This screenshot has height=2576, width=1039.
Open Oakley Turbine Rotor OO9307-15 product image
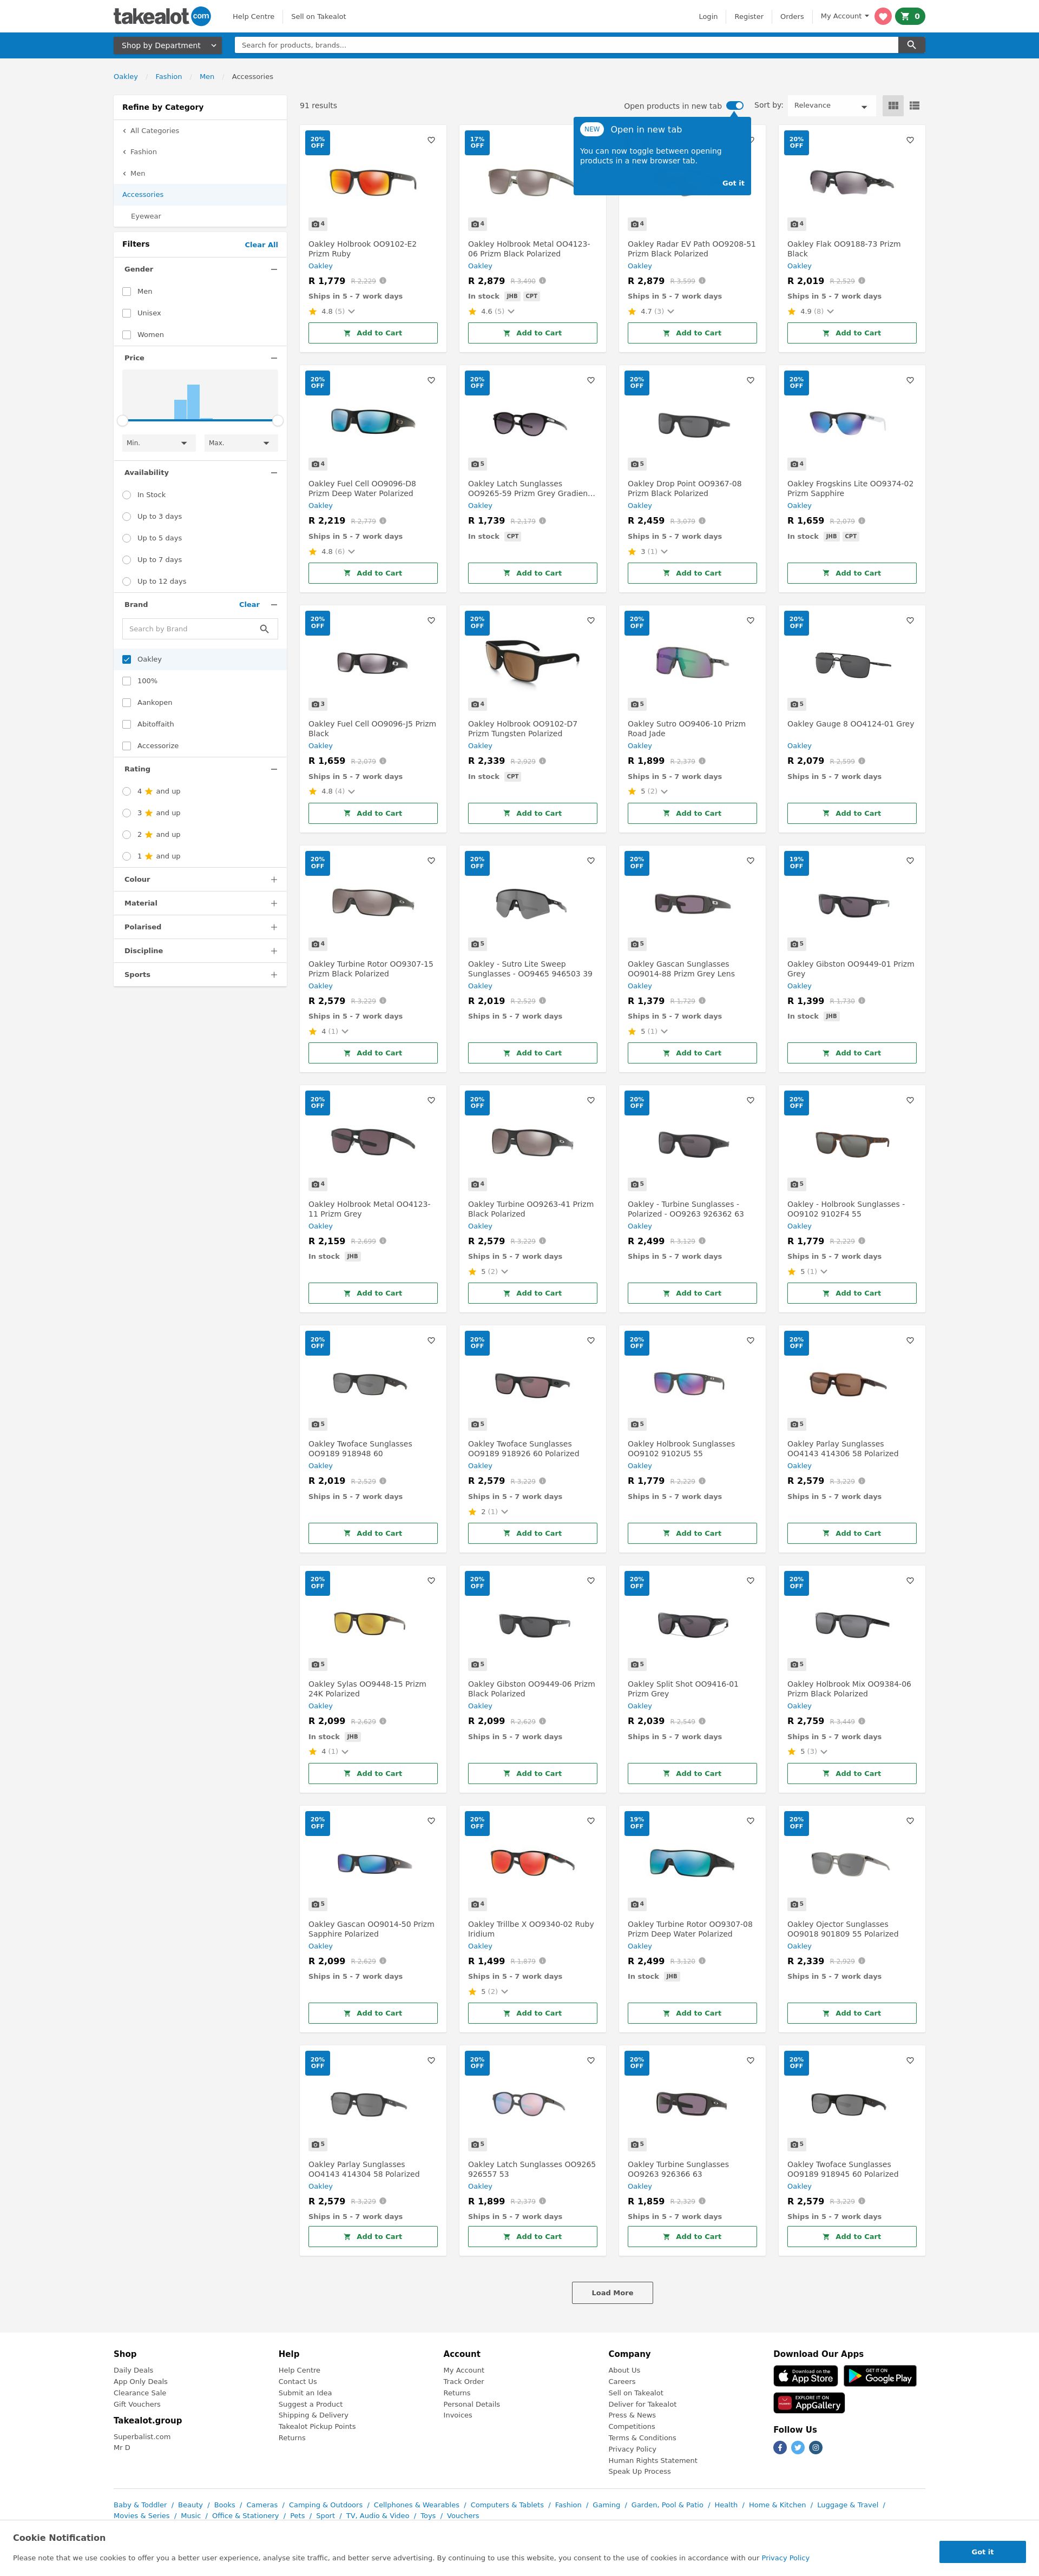(x=372, y=902)
